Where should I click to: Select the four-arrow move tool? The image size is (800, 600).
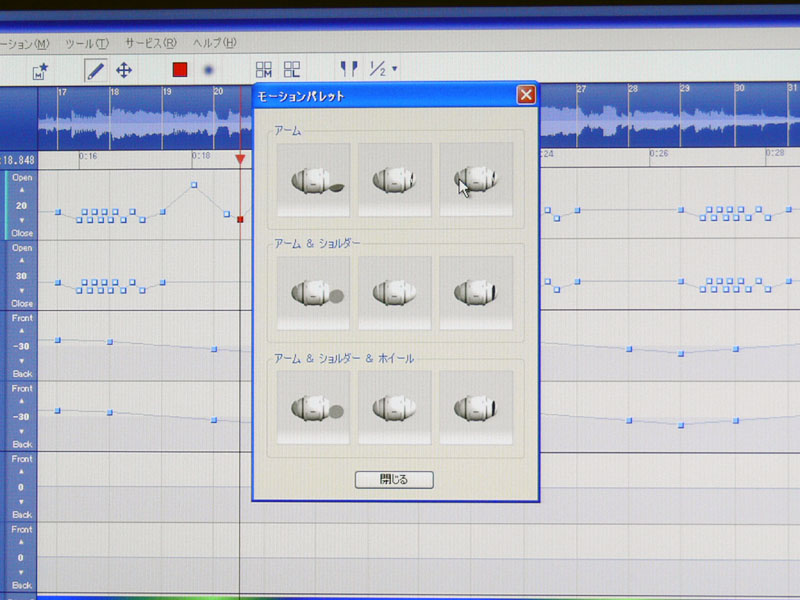(x=124, y=70)
